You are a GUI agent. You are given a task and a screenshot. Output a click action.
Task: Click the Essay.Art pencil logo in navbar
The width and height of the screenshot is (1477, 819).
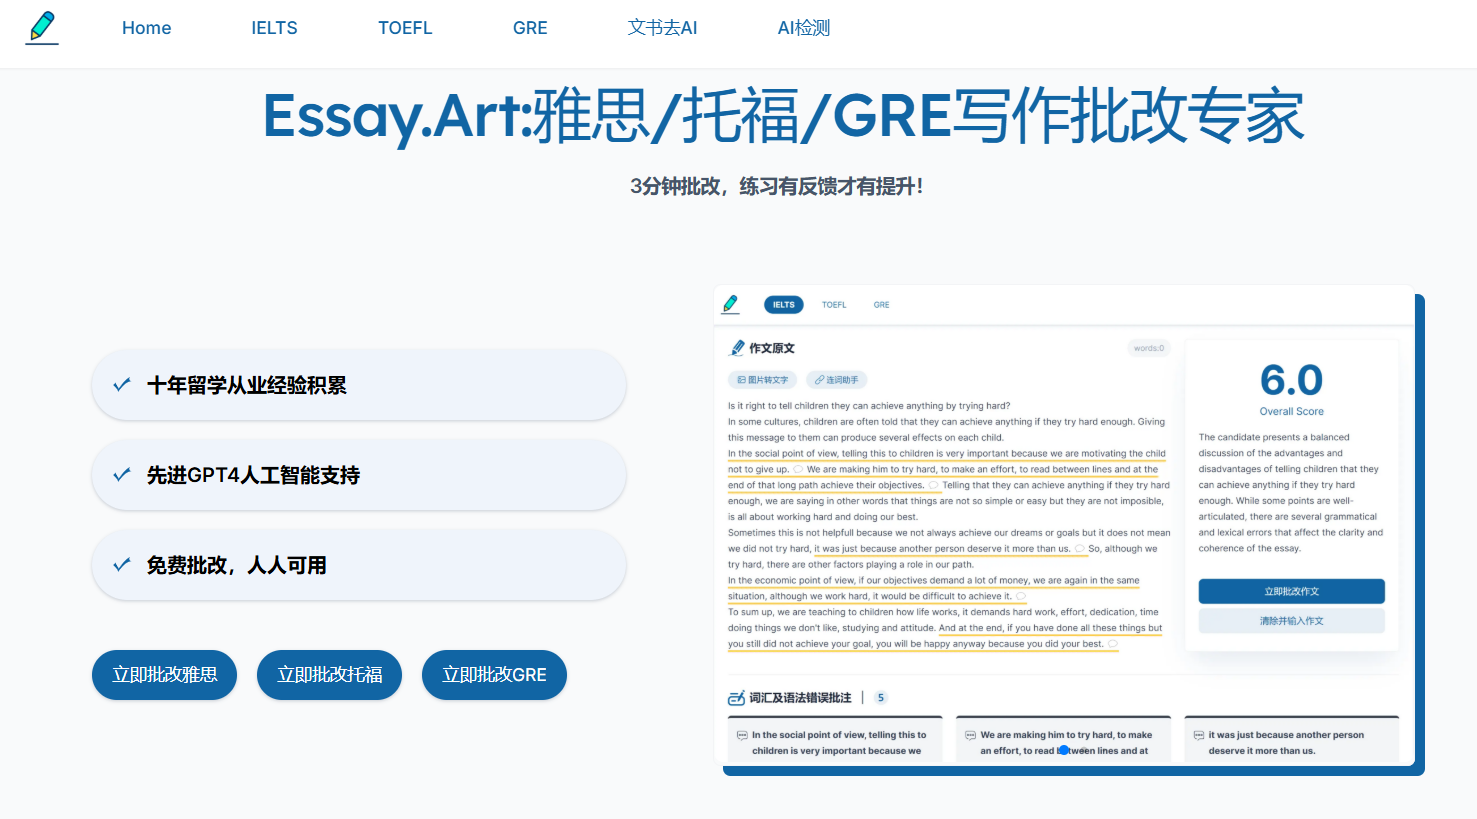42,27
